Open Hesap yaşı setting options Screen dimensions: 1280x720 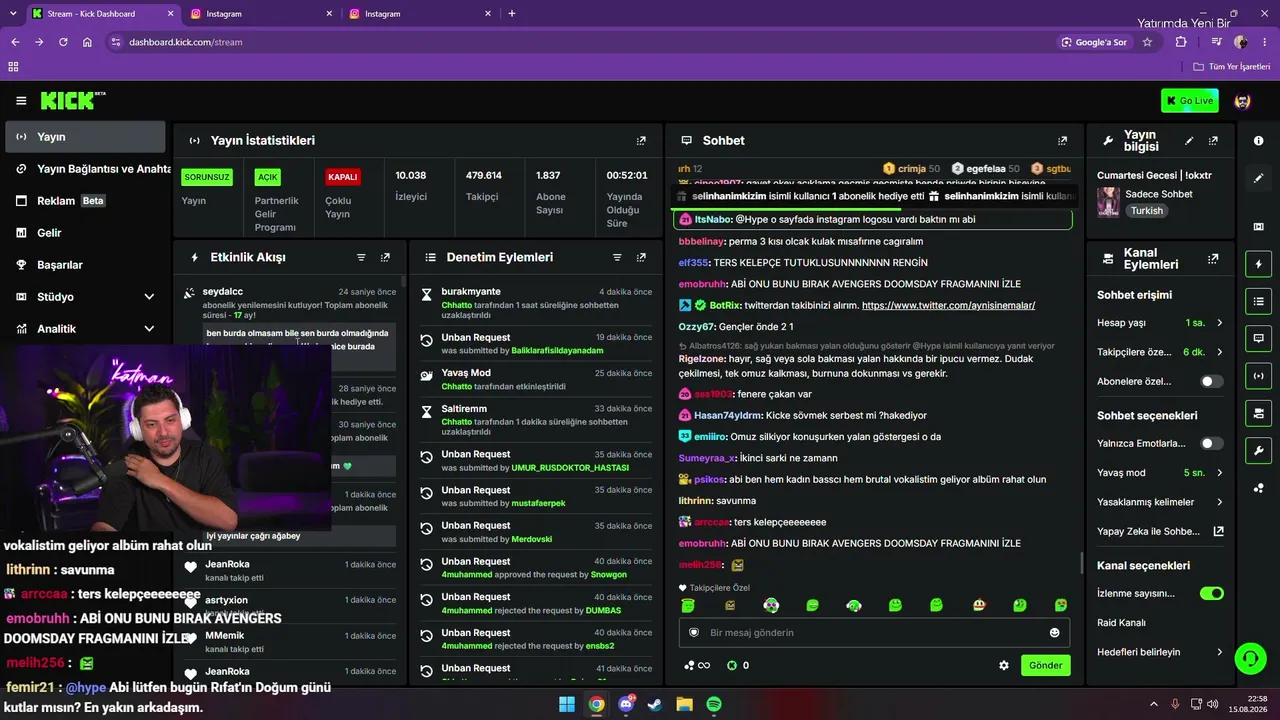[x=1160, y=323]
